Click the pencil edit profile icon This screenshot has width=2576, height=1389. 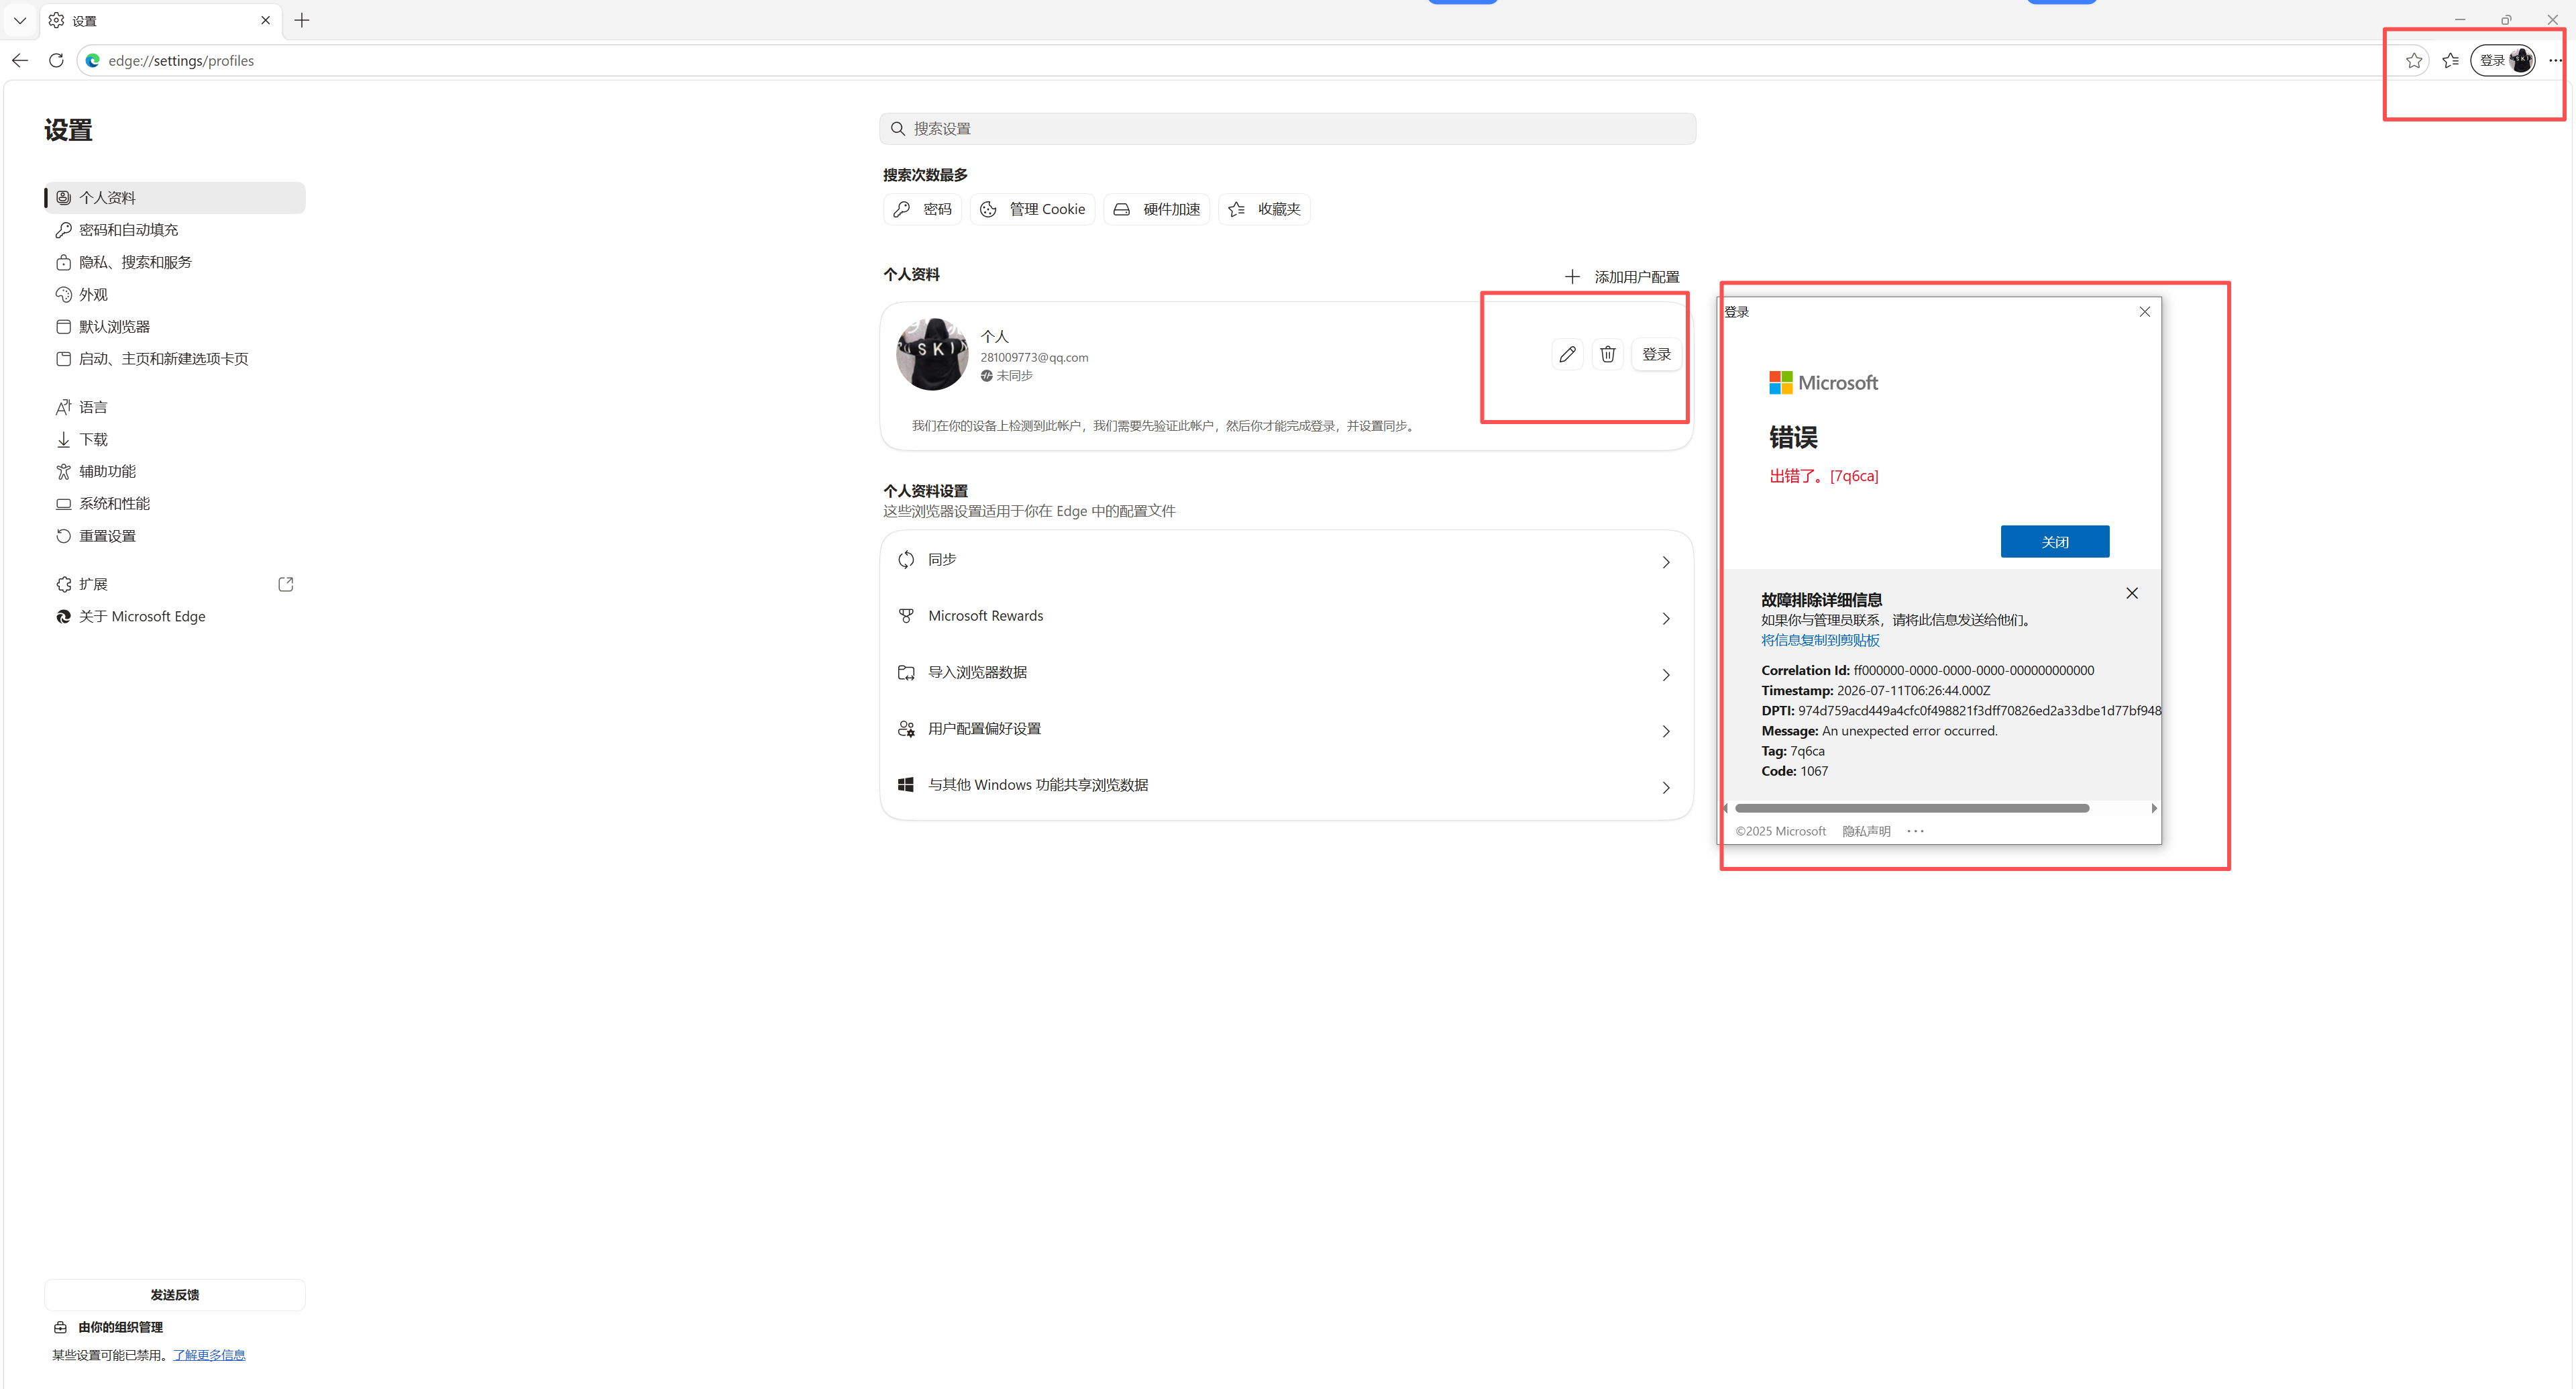pos(1567,354)
